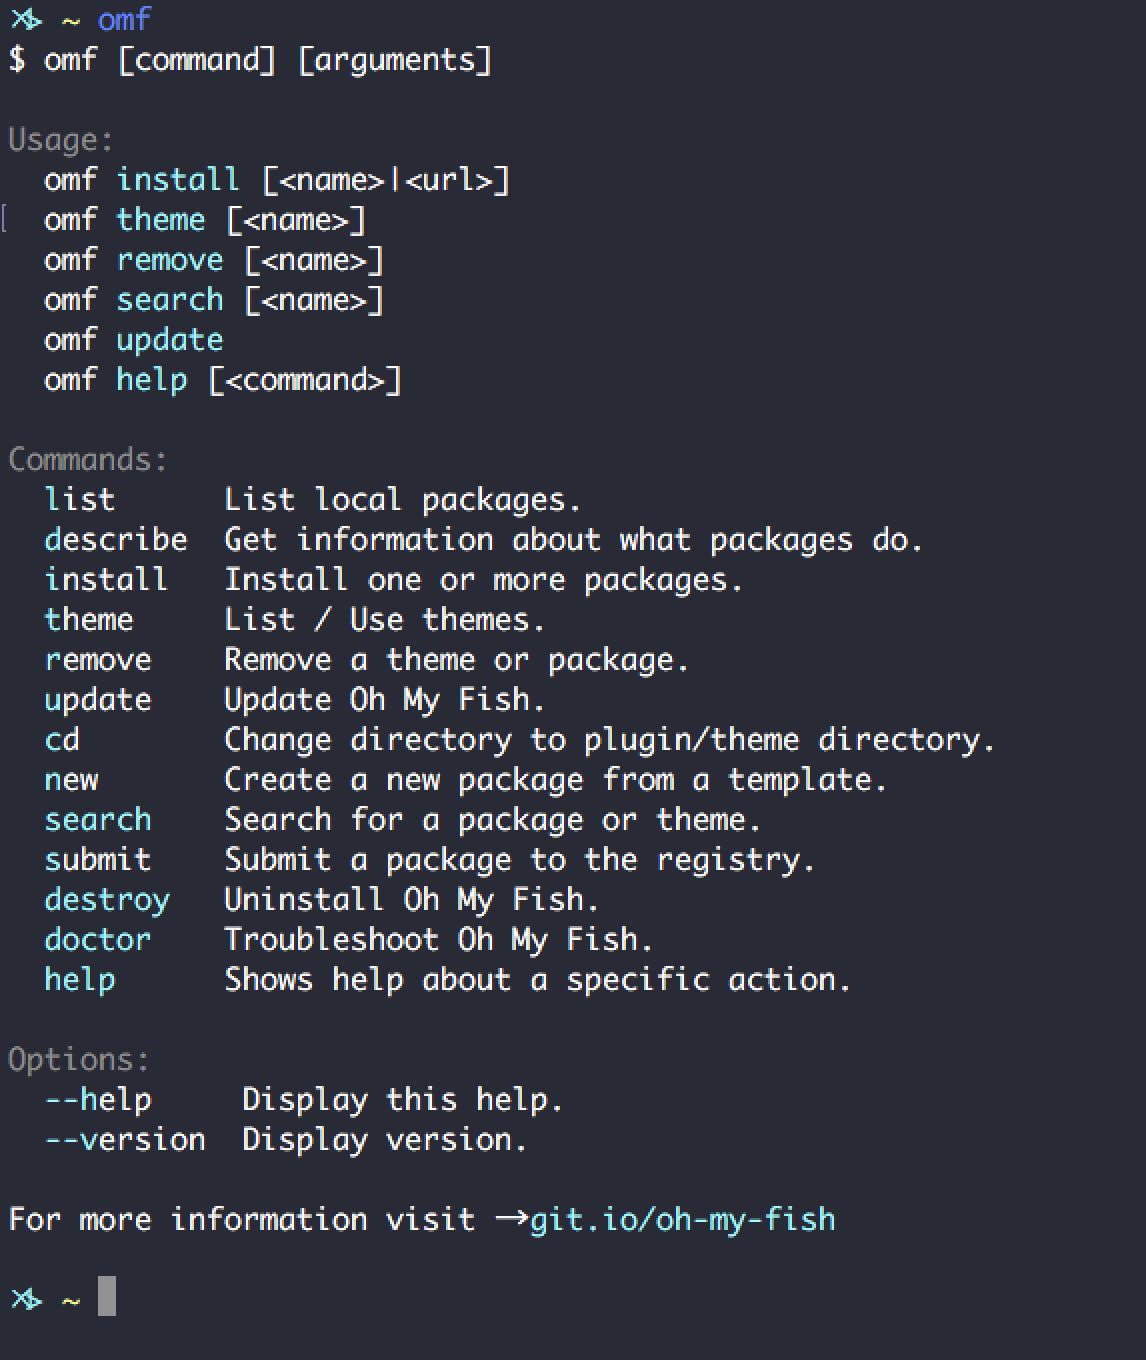Click the 'doctor' command name

click(98, 940)
